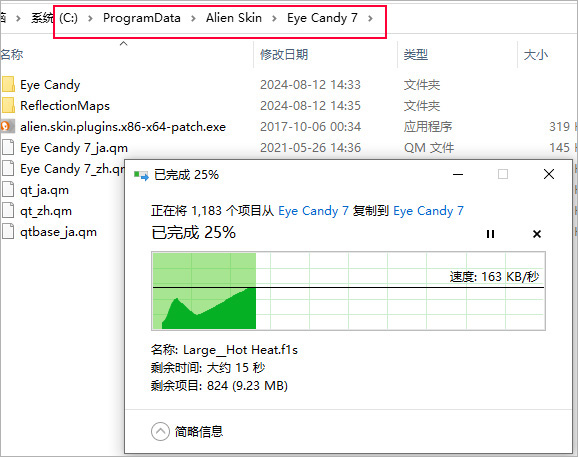Pause the file copy operation
The height and width of the screenshot is (457, 578).
click(490, 234)
